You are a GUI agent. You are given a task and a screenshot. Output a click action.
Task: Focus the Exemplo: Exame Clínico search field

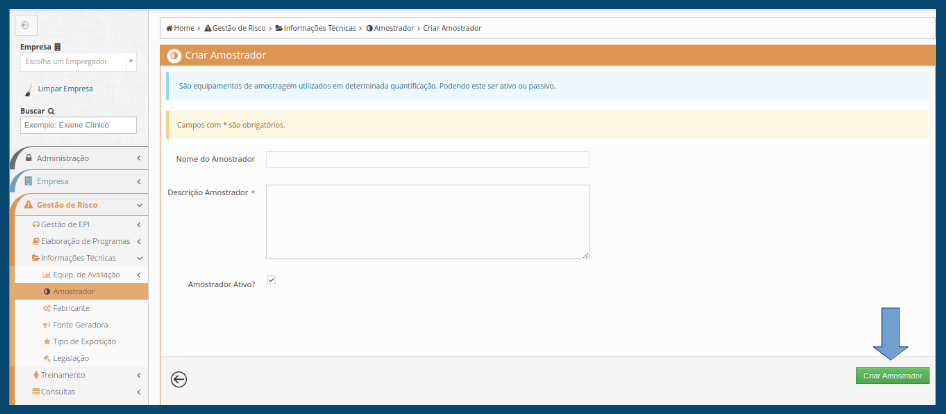point(78,125)
